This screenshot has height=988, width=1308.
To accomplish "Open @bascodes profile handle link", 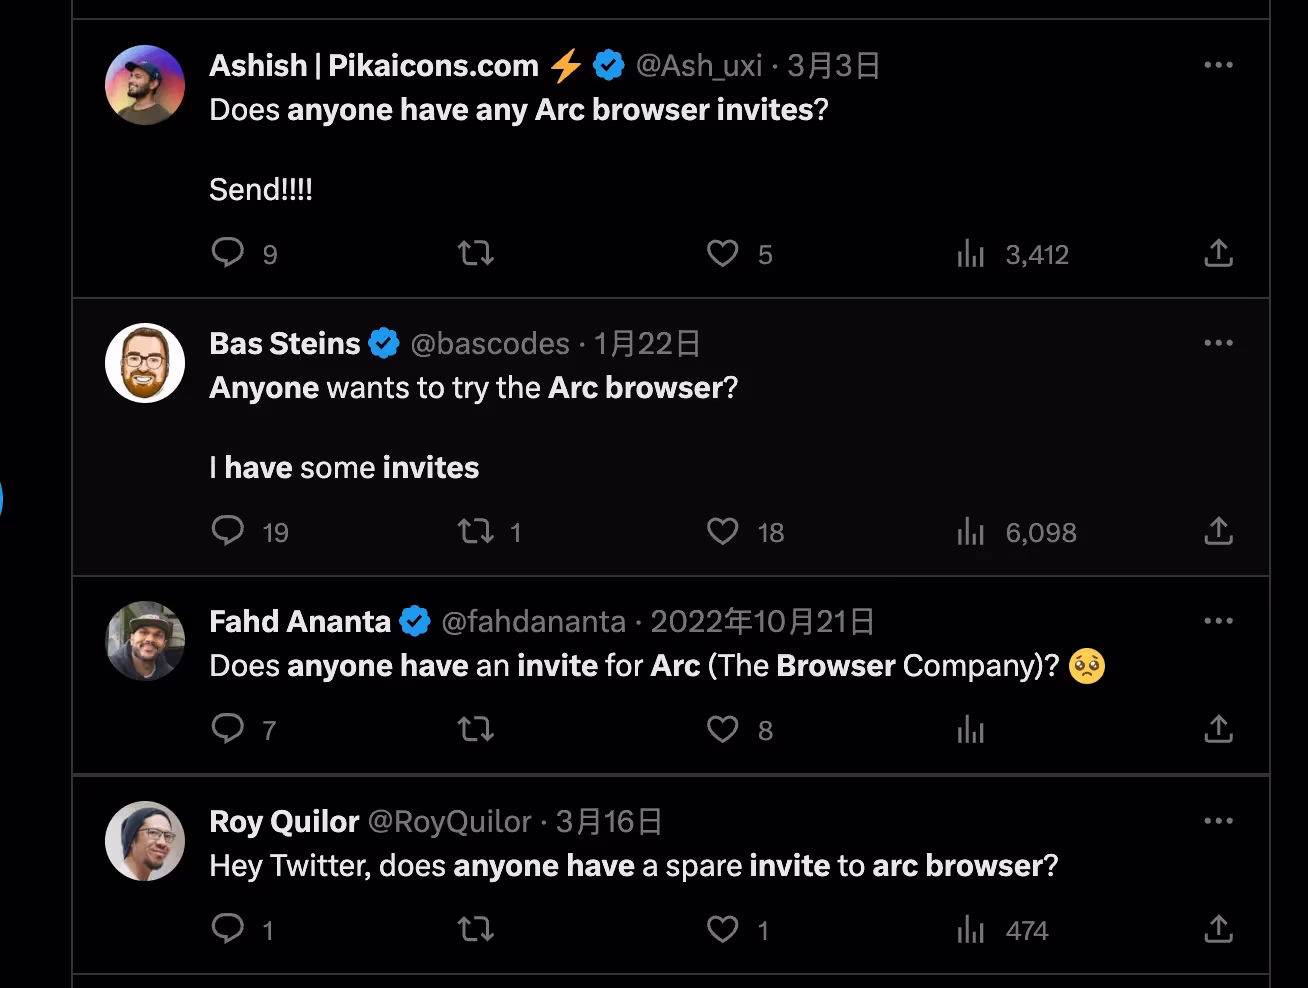I will [490, 344].
